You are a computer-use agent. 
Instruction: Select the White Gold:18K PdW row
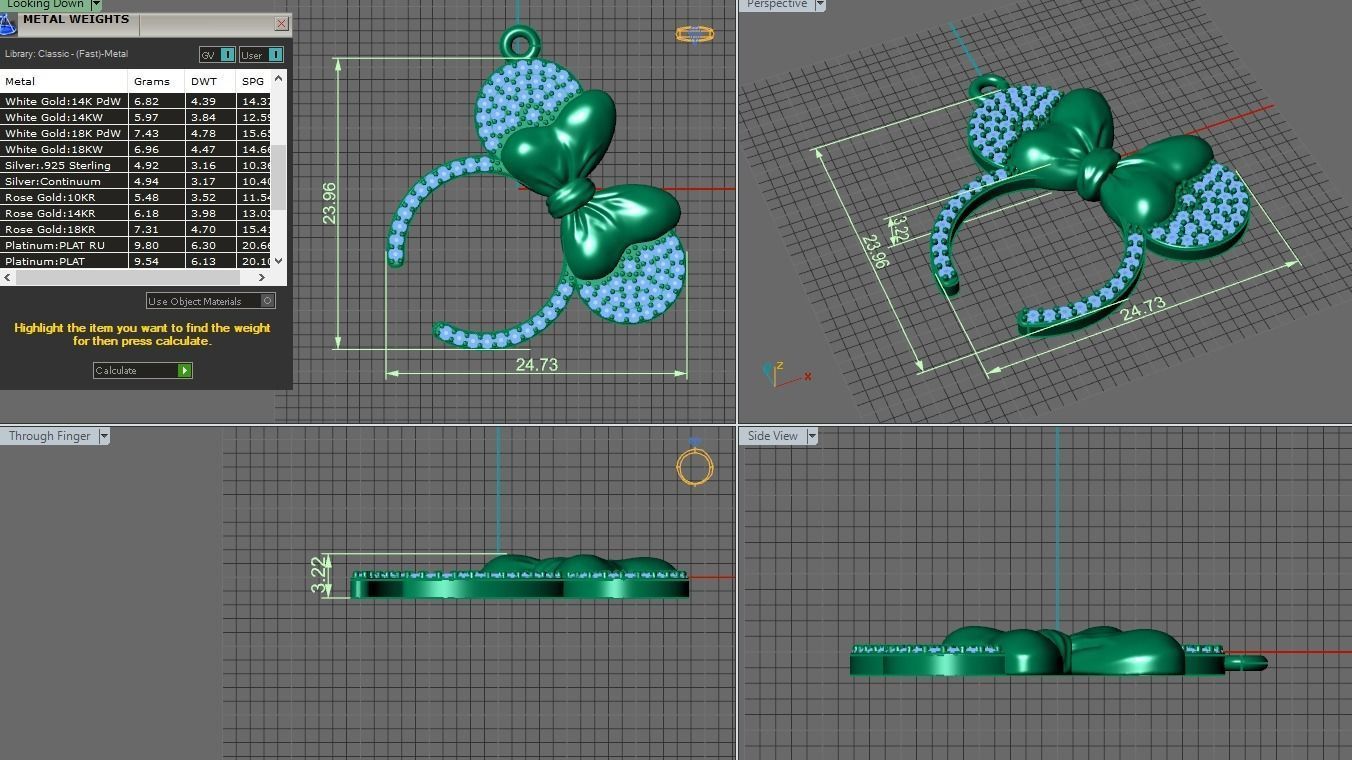click(x=135, y=133)
